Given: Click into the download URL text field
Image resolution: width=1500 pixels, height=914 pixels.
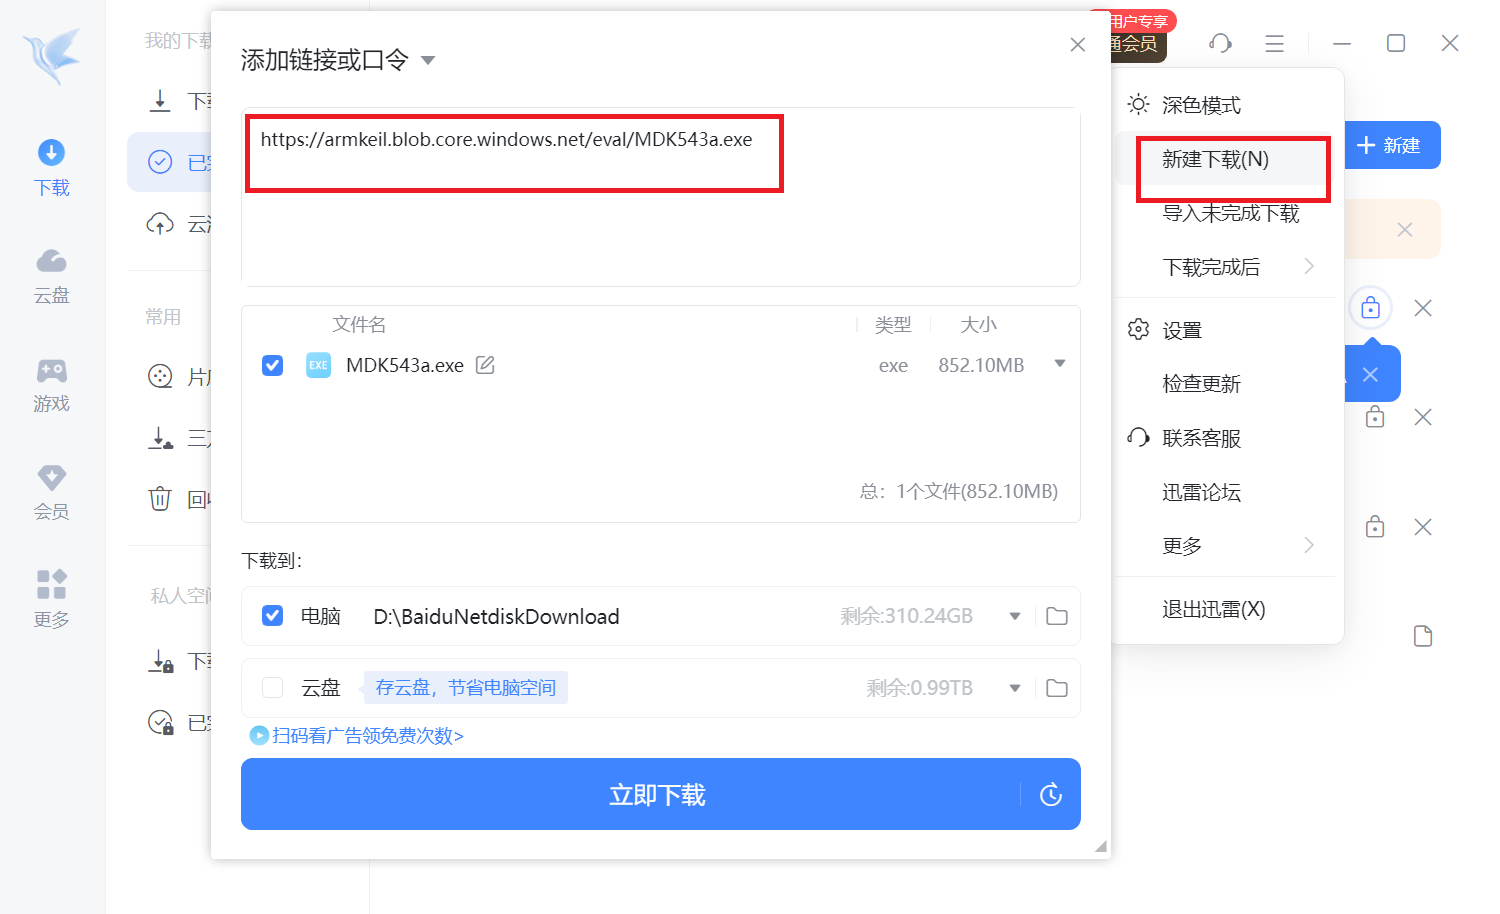Looking at the screenshot, I should click(x=660, y=196).
